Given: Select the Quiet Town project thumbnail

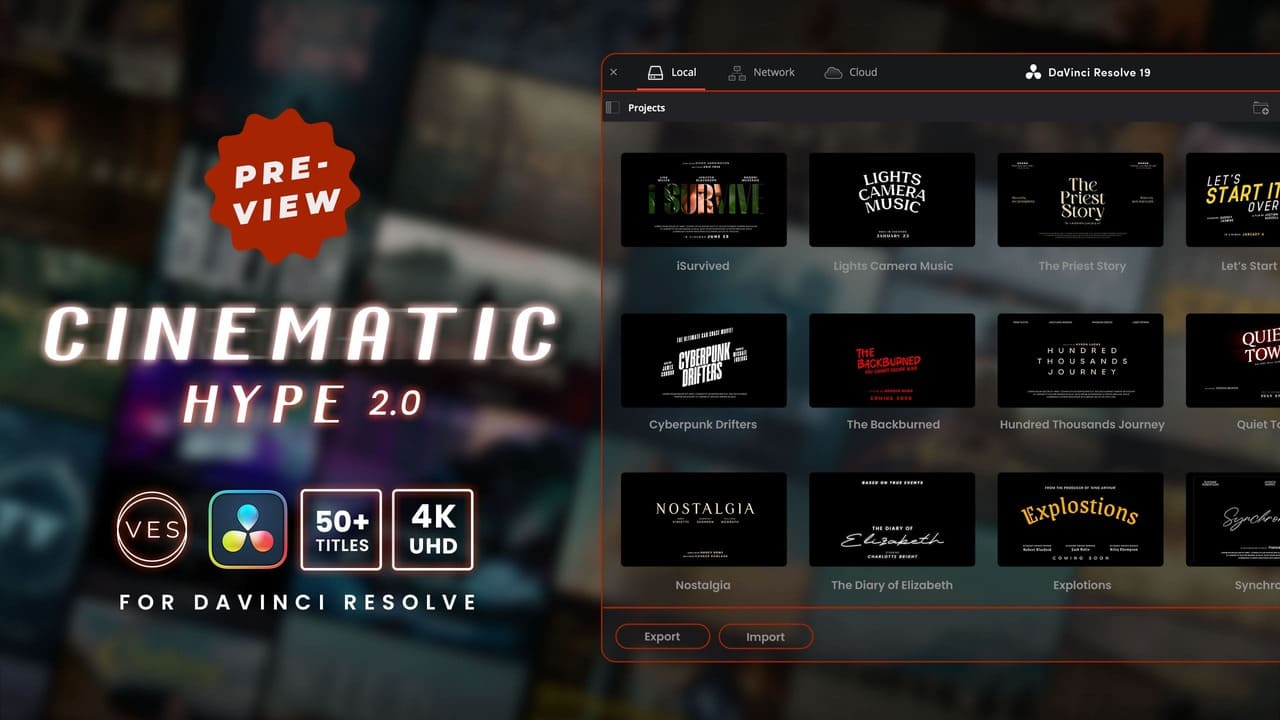Looking at the screenshot, I should 1233,360.
